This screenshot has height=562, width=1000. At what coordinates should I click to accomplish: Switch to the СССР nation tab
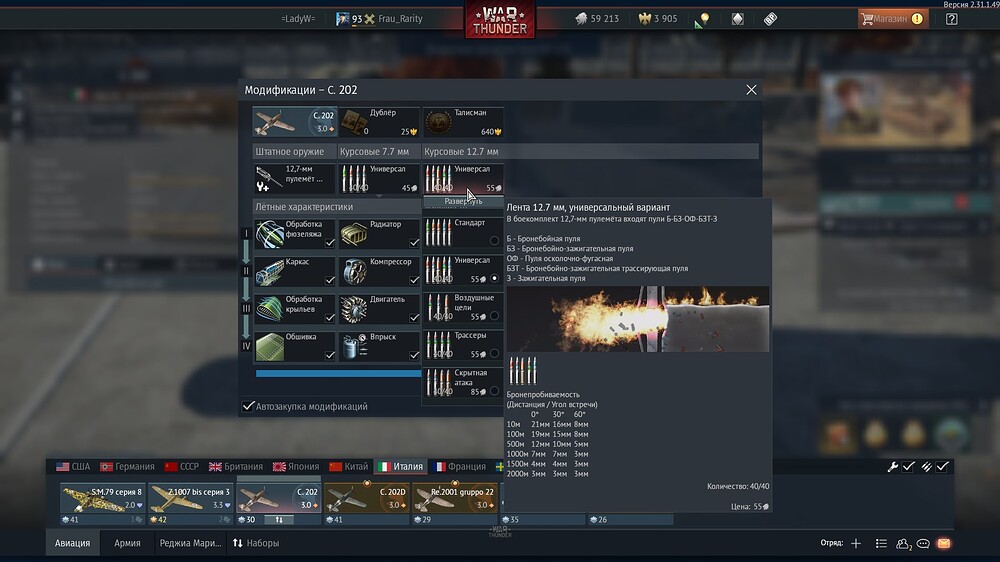[x=182, y=466]
